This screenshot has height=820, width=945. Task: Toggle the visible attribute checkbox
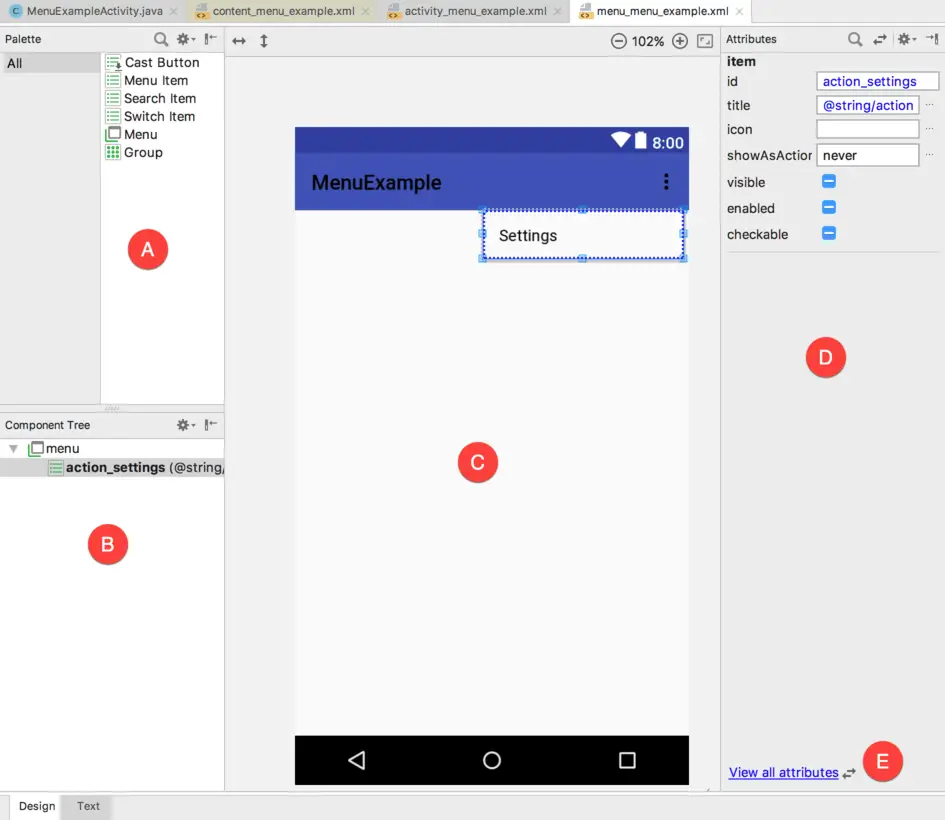point(828,182)
